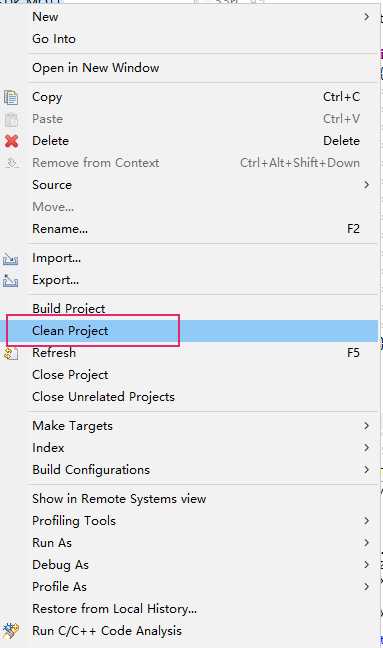Click the Remove from Context icon
The width and height of the screenshot is (383, 648).
pos(12,163)
